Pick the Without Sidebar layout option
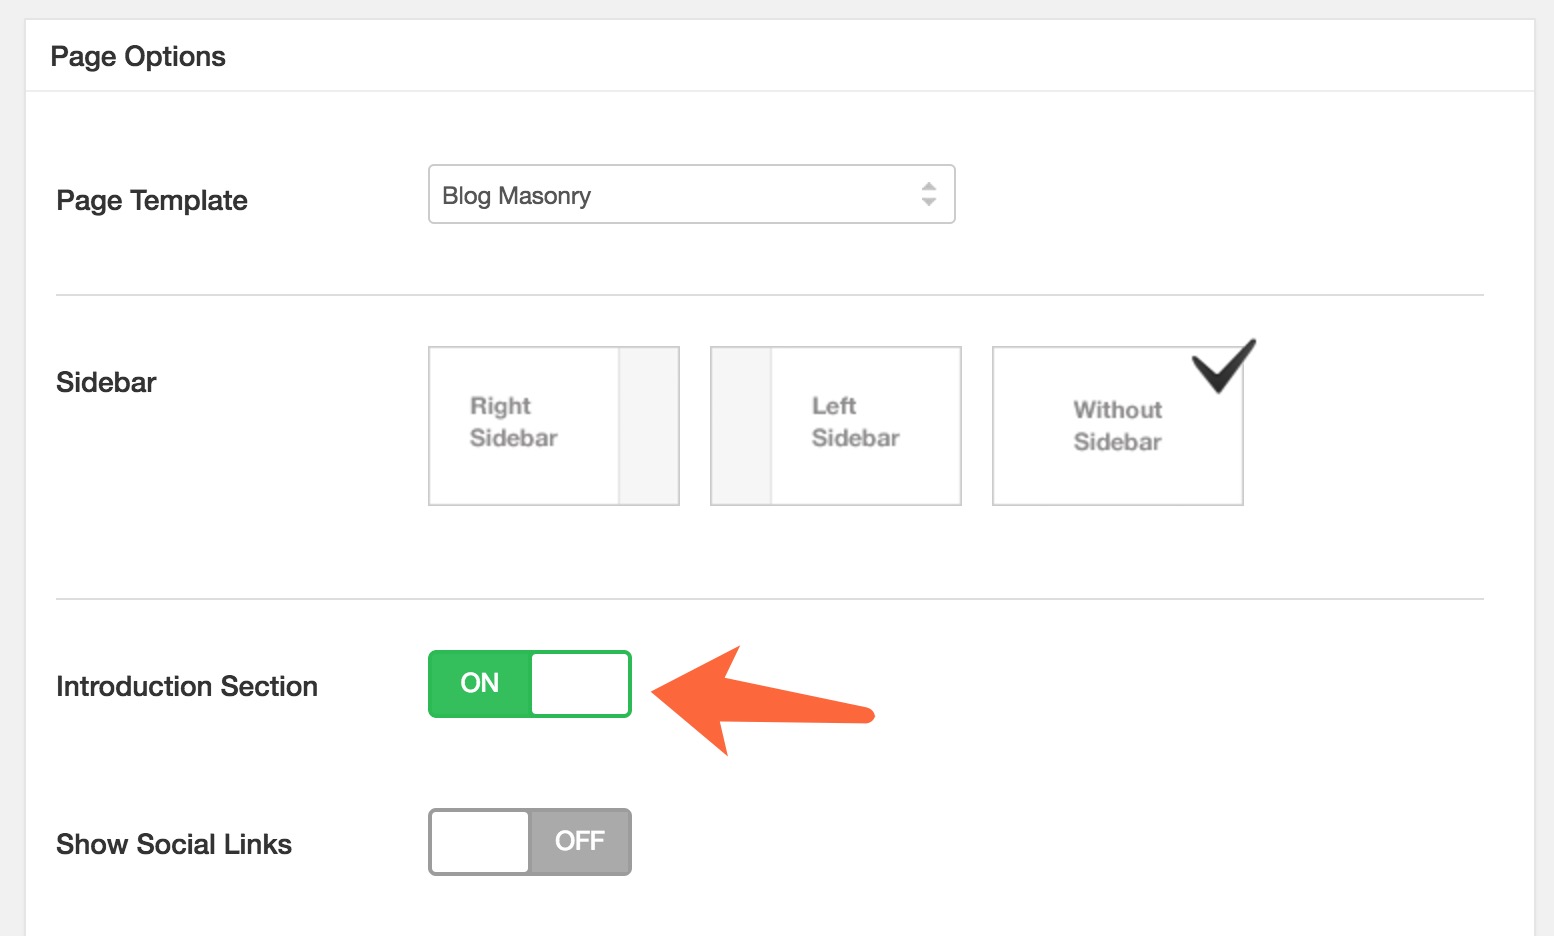 point(1117,425)
